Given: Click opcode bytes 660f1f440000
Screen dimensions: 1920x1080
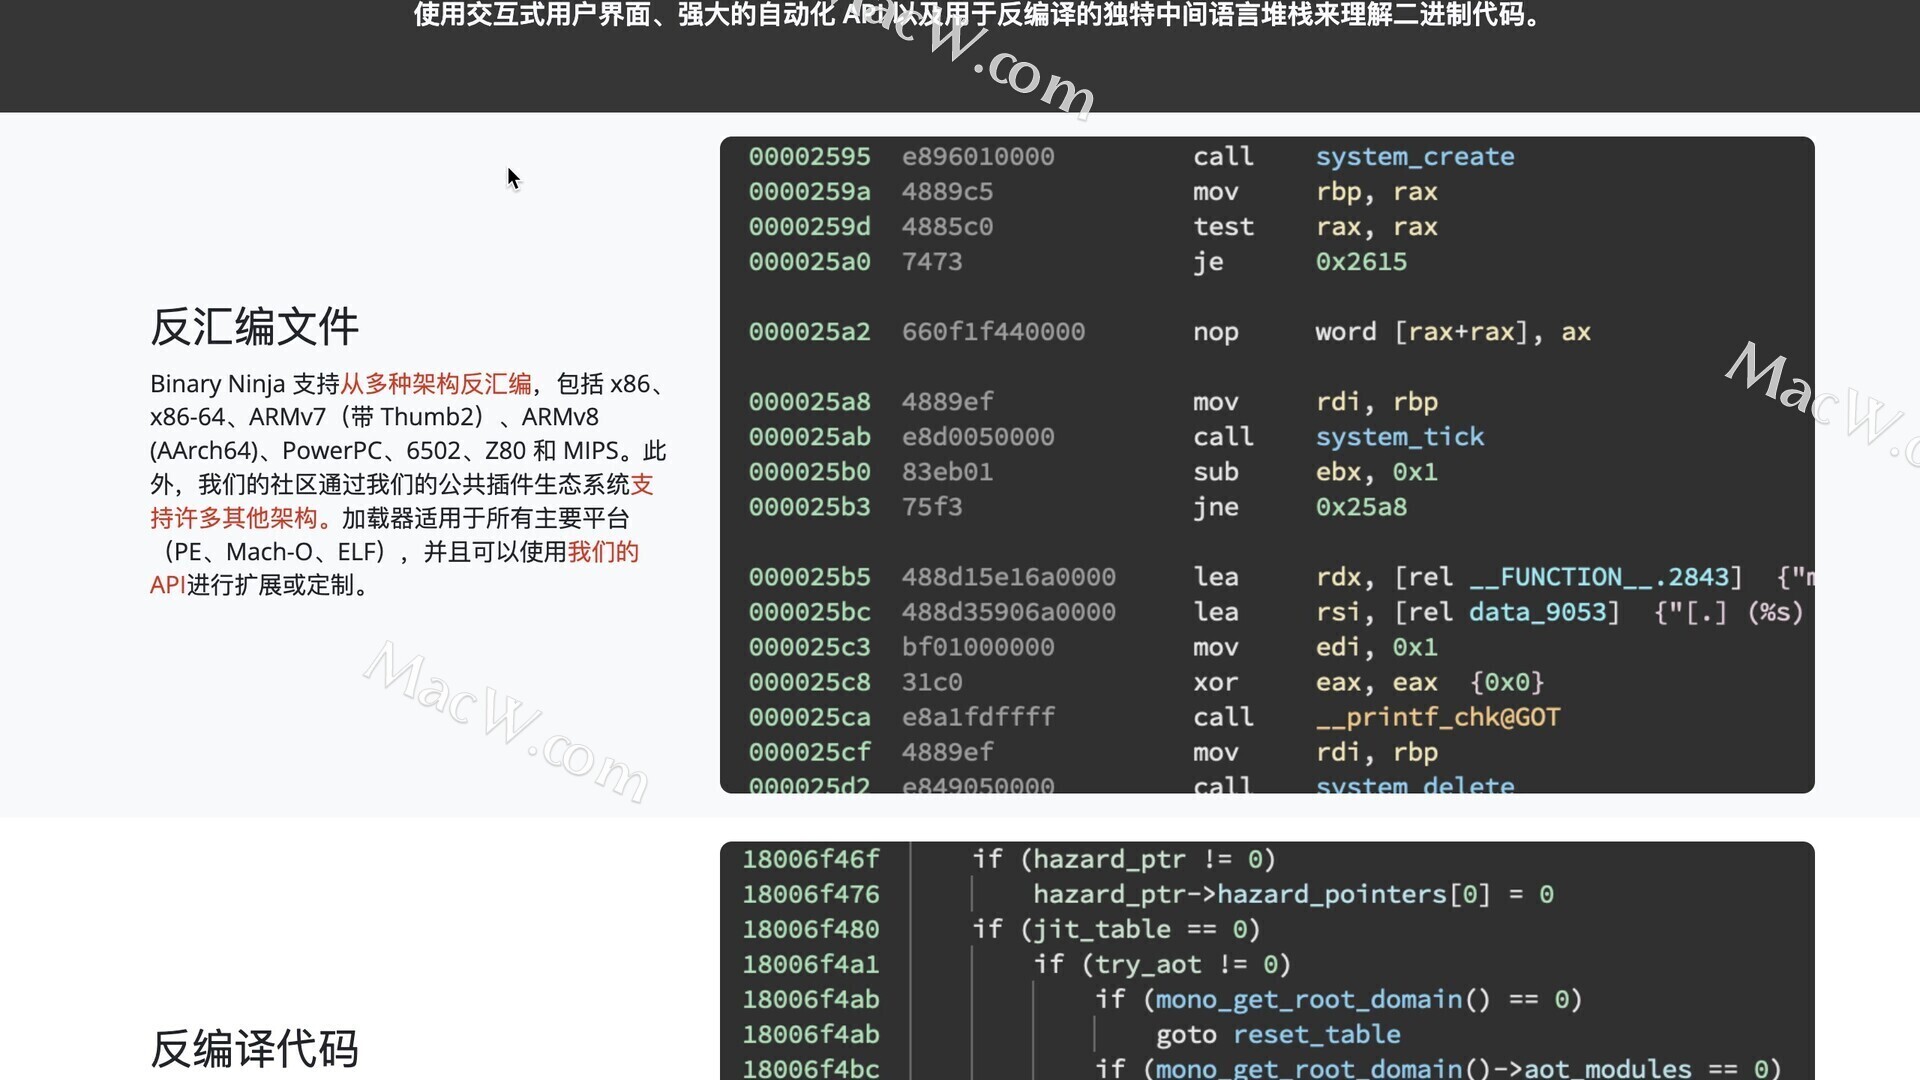Looking at the screenshot, I should (x=993, y=332).
